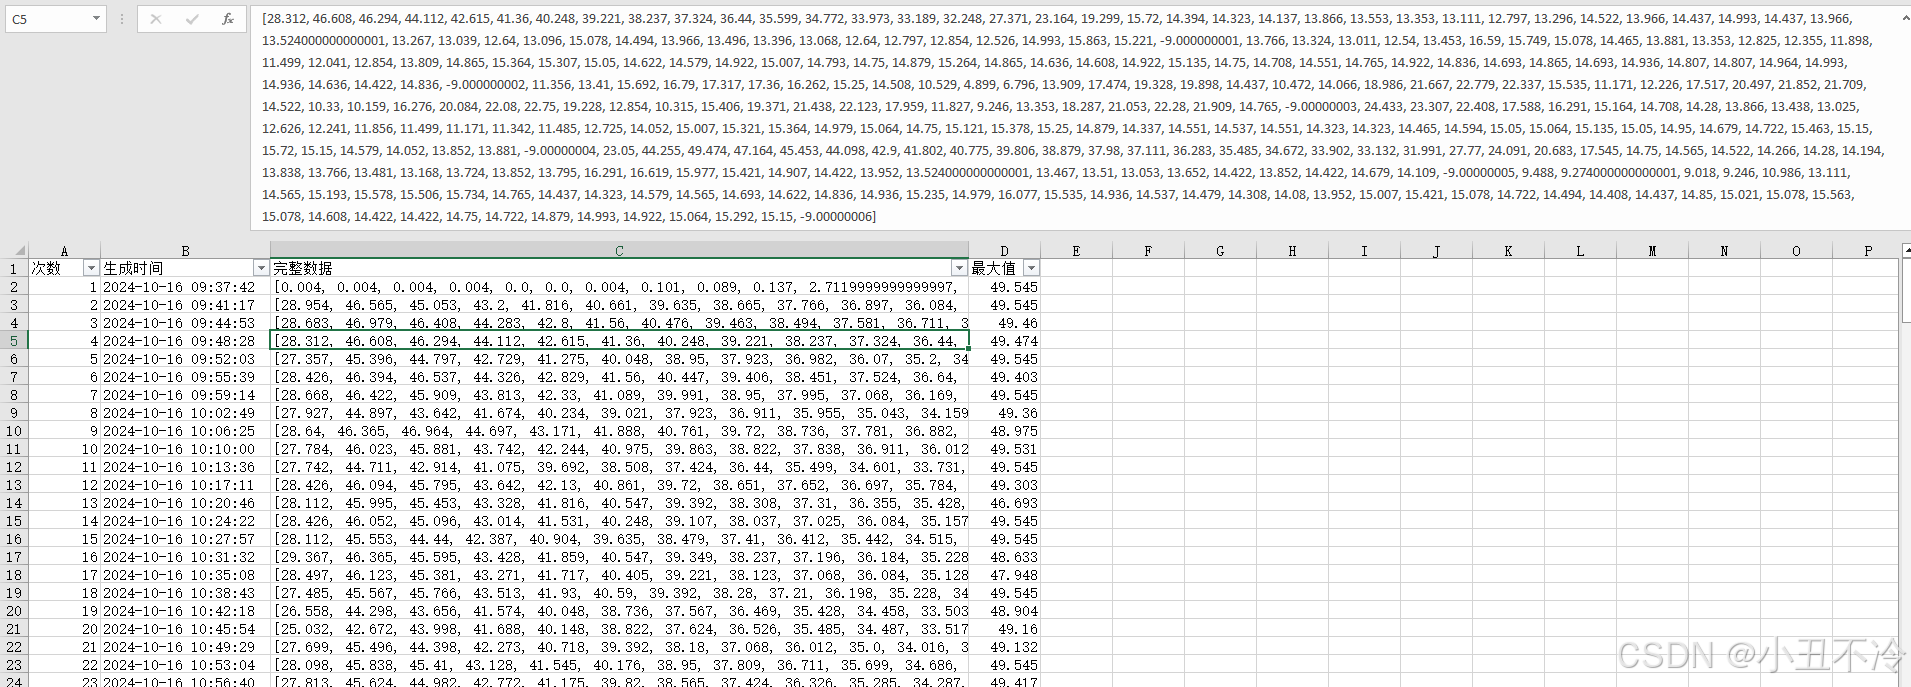The image size is (1911, 687).
Task: Click the Enter checkmark icon in formula bar
Action: [x=192, y=19]
